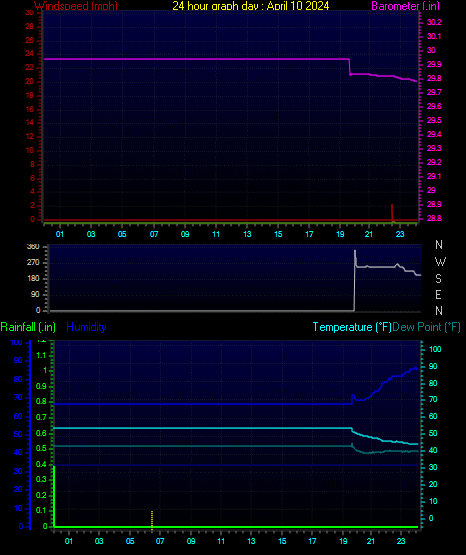The image size is (466, 555).
Task: Click the S compass label beside direction graph
Action: point(438,279)
